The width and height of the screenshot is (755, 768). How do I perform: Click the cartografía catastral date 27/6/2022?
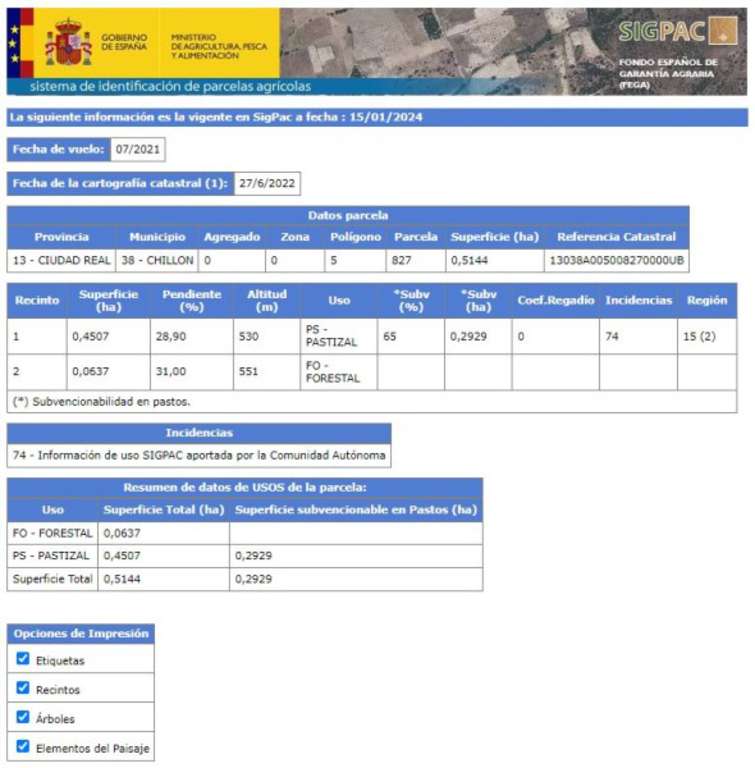(267, 184)
